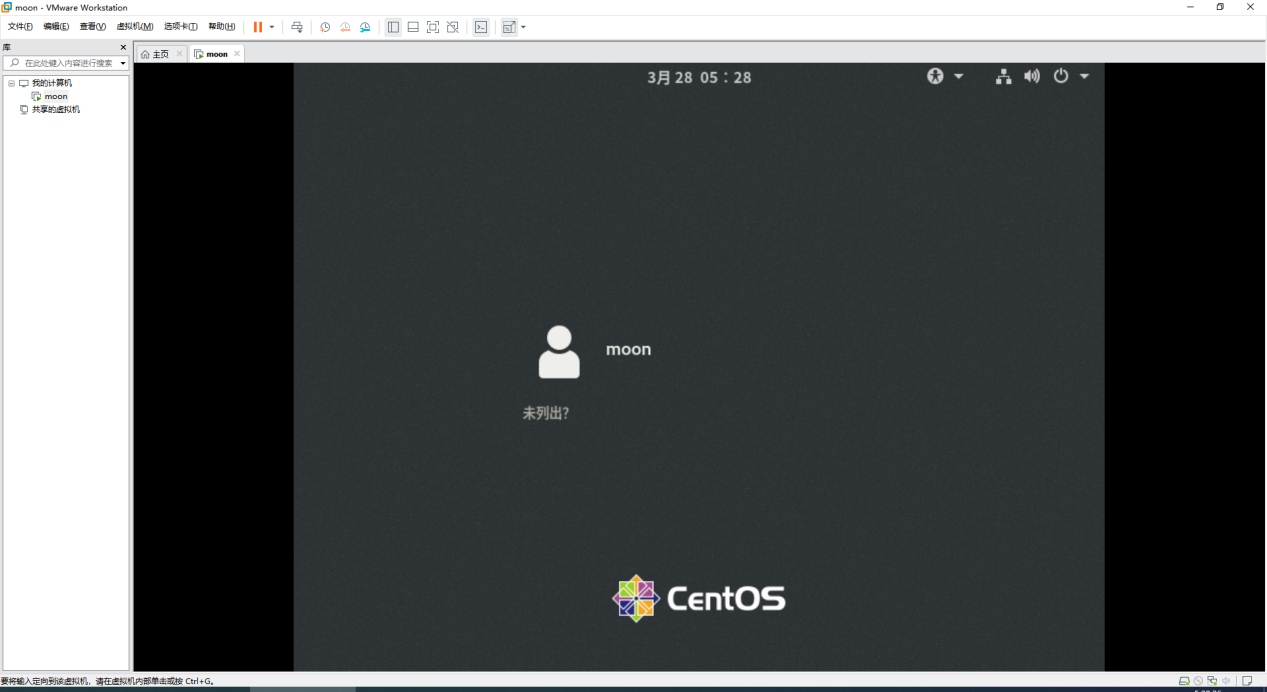Close the 主页 tab
1267x692 pixels.
180,54
